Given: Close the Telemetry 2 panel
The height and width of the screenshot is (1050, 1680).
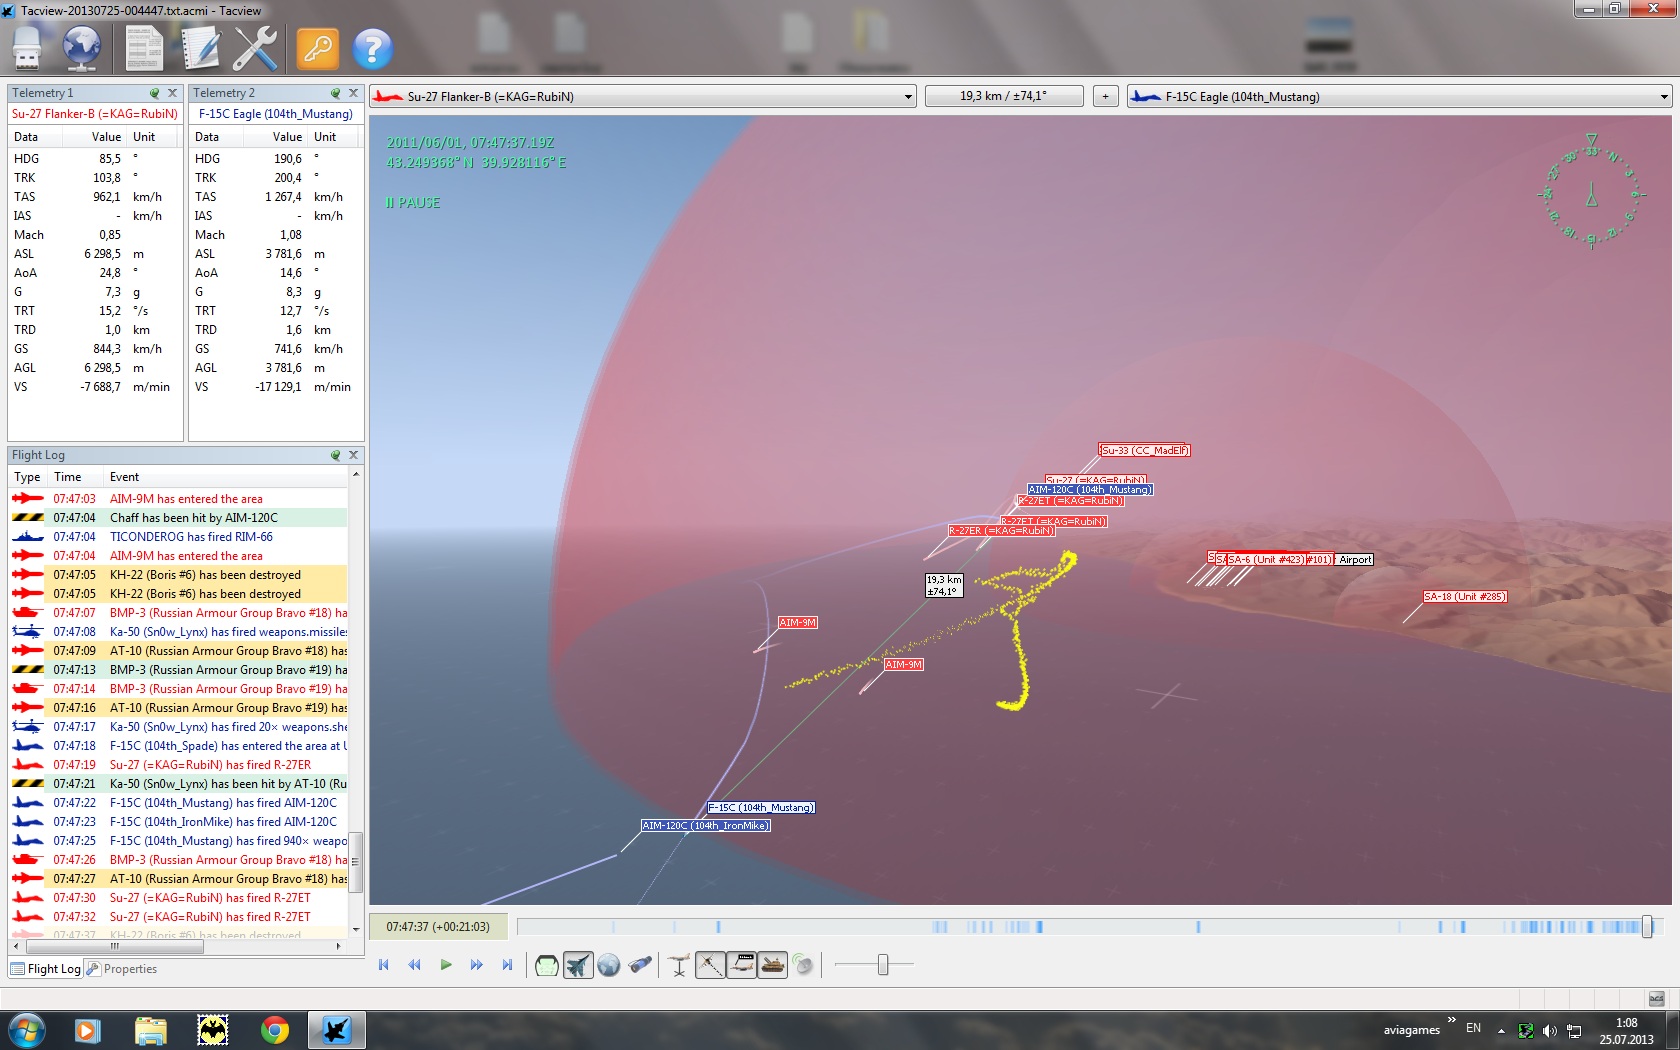Looking at the screenshot, I should 353,93.
